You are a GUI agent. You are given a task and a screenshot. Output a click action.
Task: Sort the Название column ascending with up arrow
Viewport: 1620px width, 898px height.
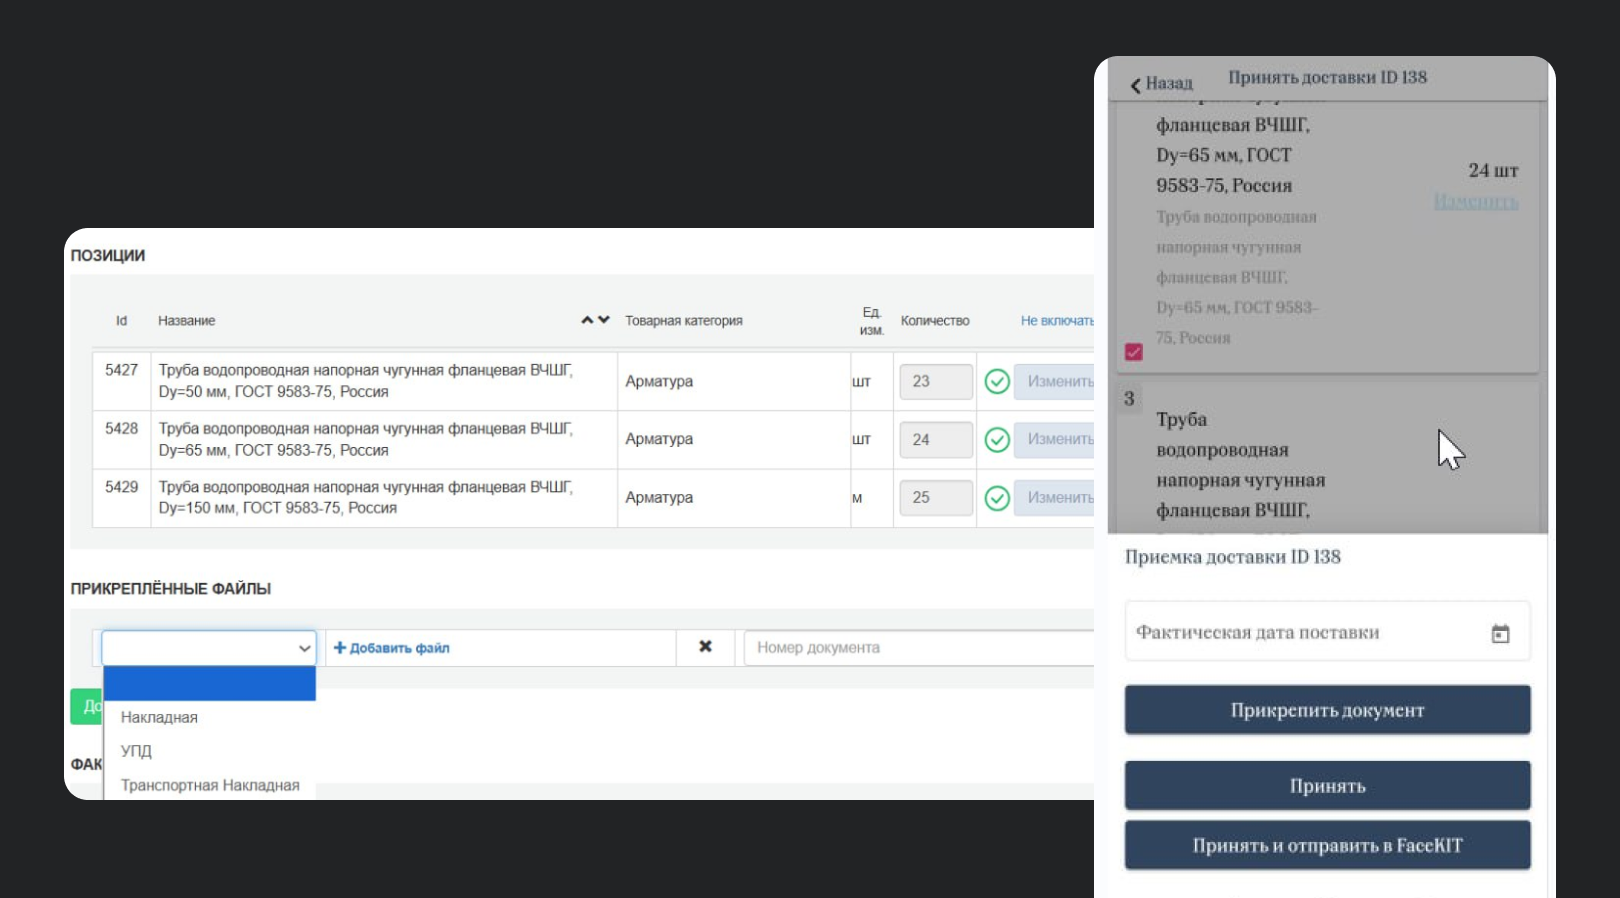587,320
